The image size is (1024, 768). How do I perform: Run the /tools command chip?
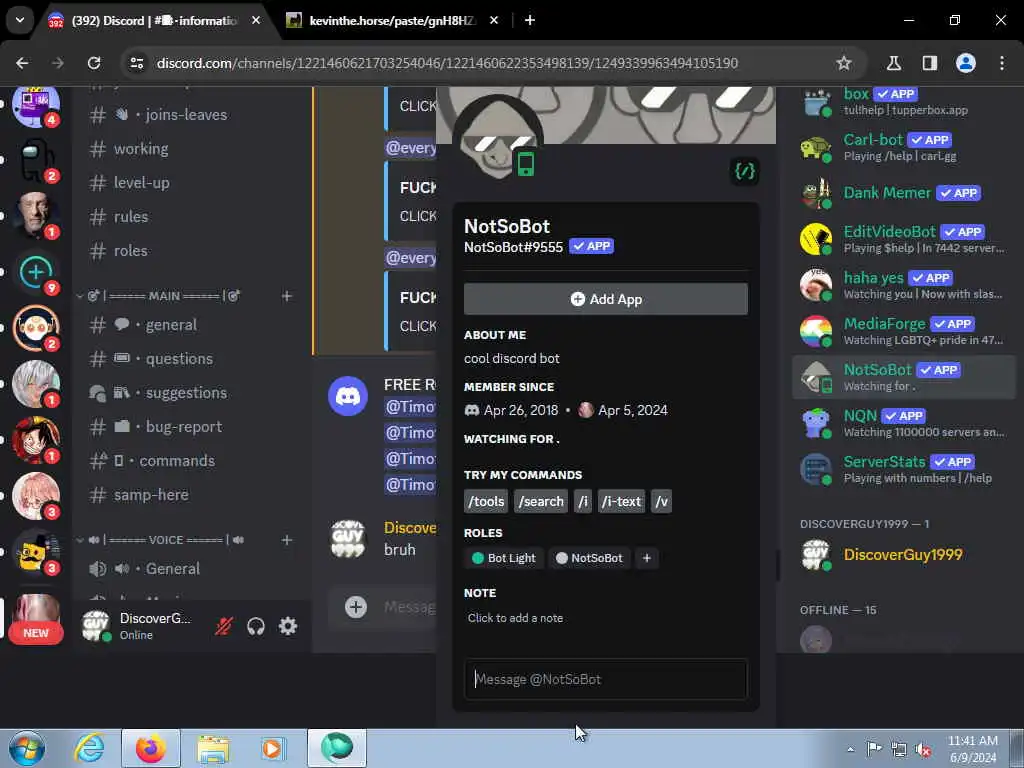[x=487, y=502]
